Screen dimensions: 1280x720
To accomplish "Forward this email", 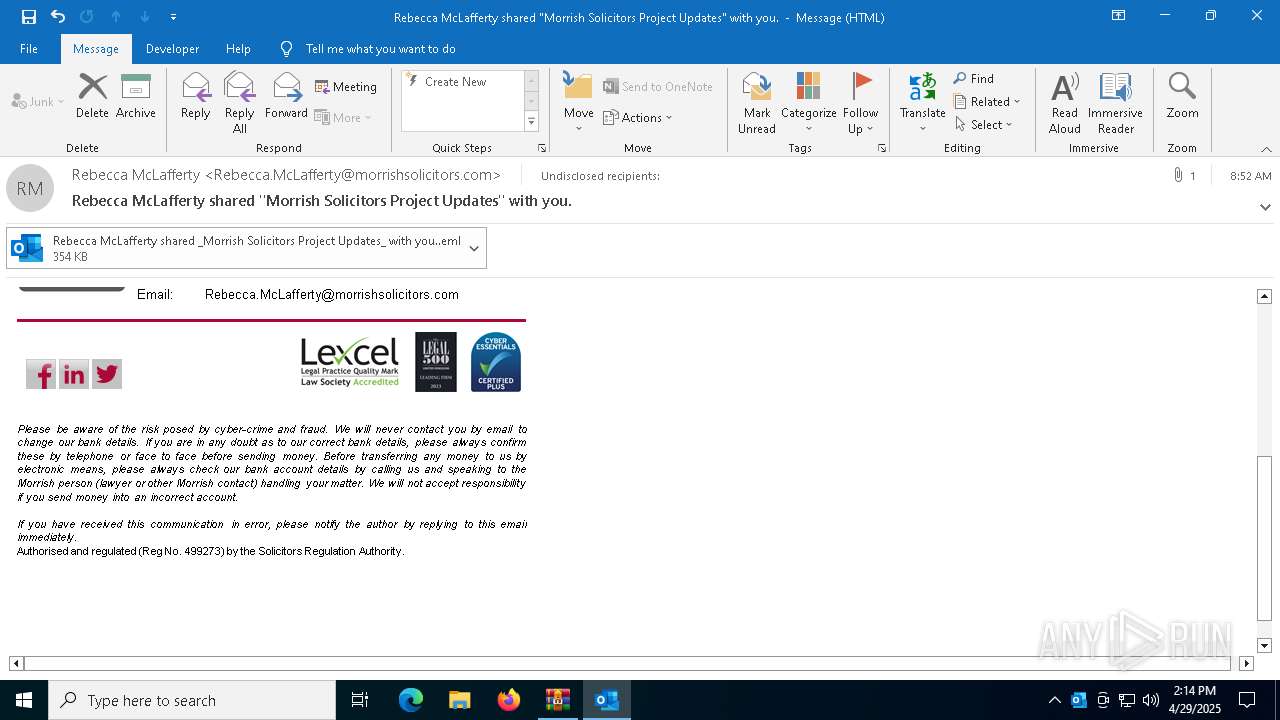I will 287,96.
